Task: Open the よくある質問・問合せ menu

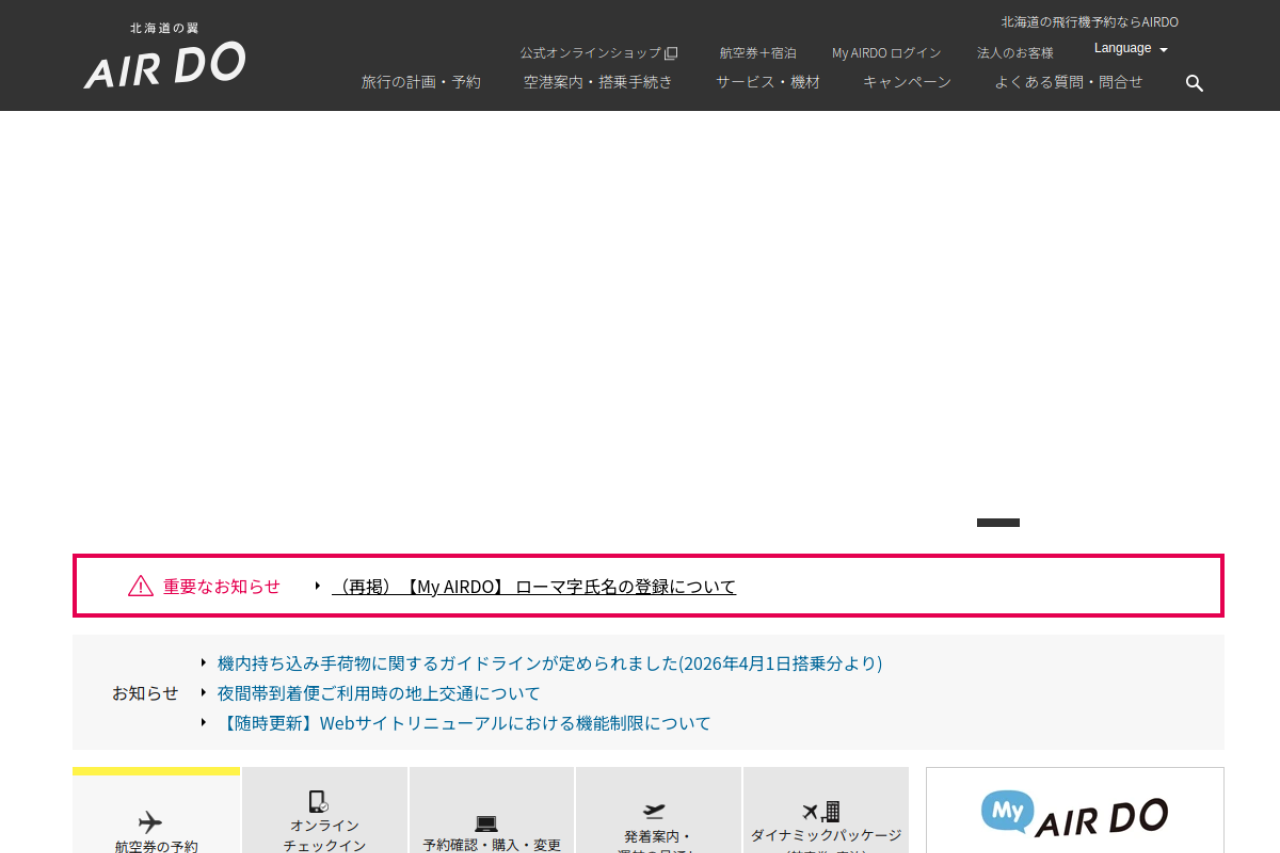Action: tap(1068, 82)
